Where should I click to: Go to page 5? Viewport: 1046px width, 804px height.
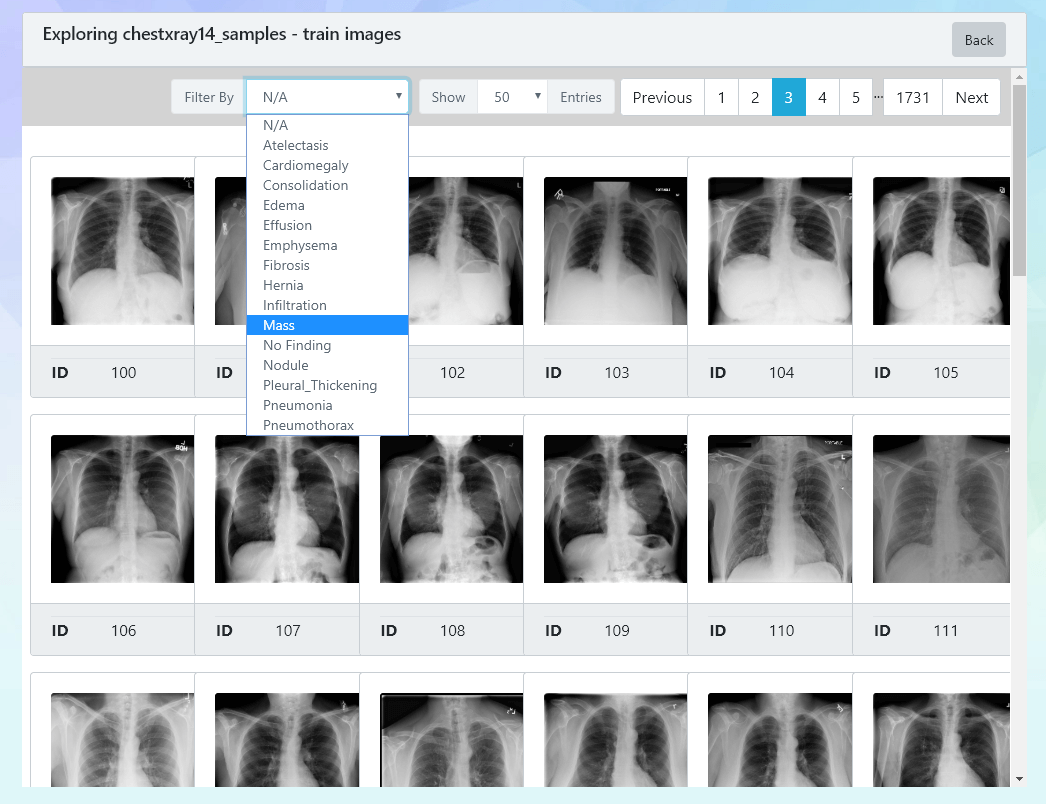tap(856, 97)
